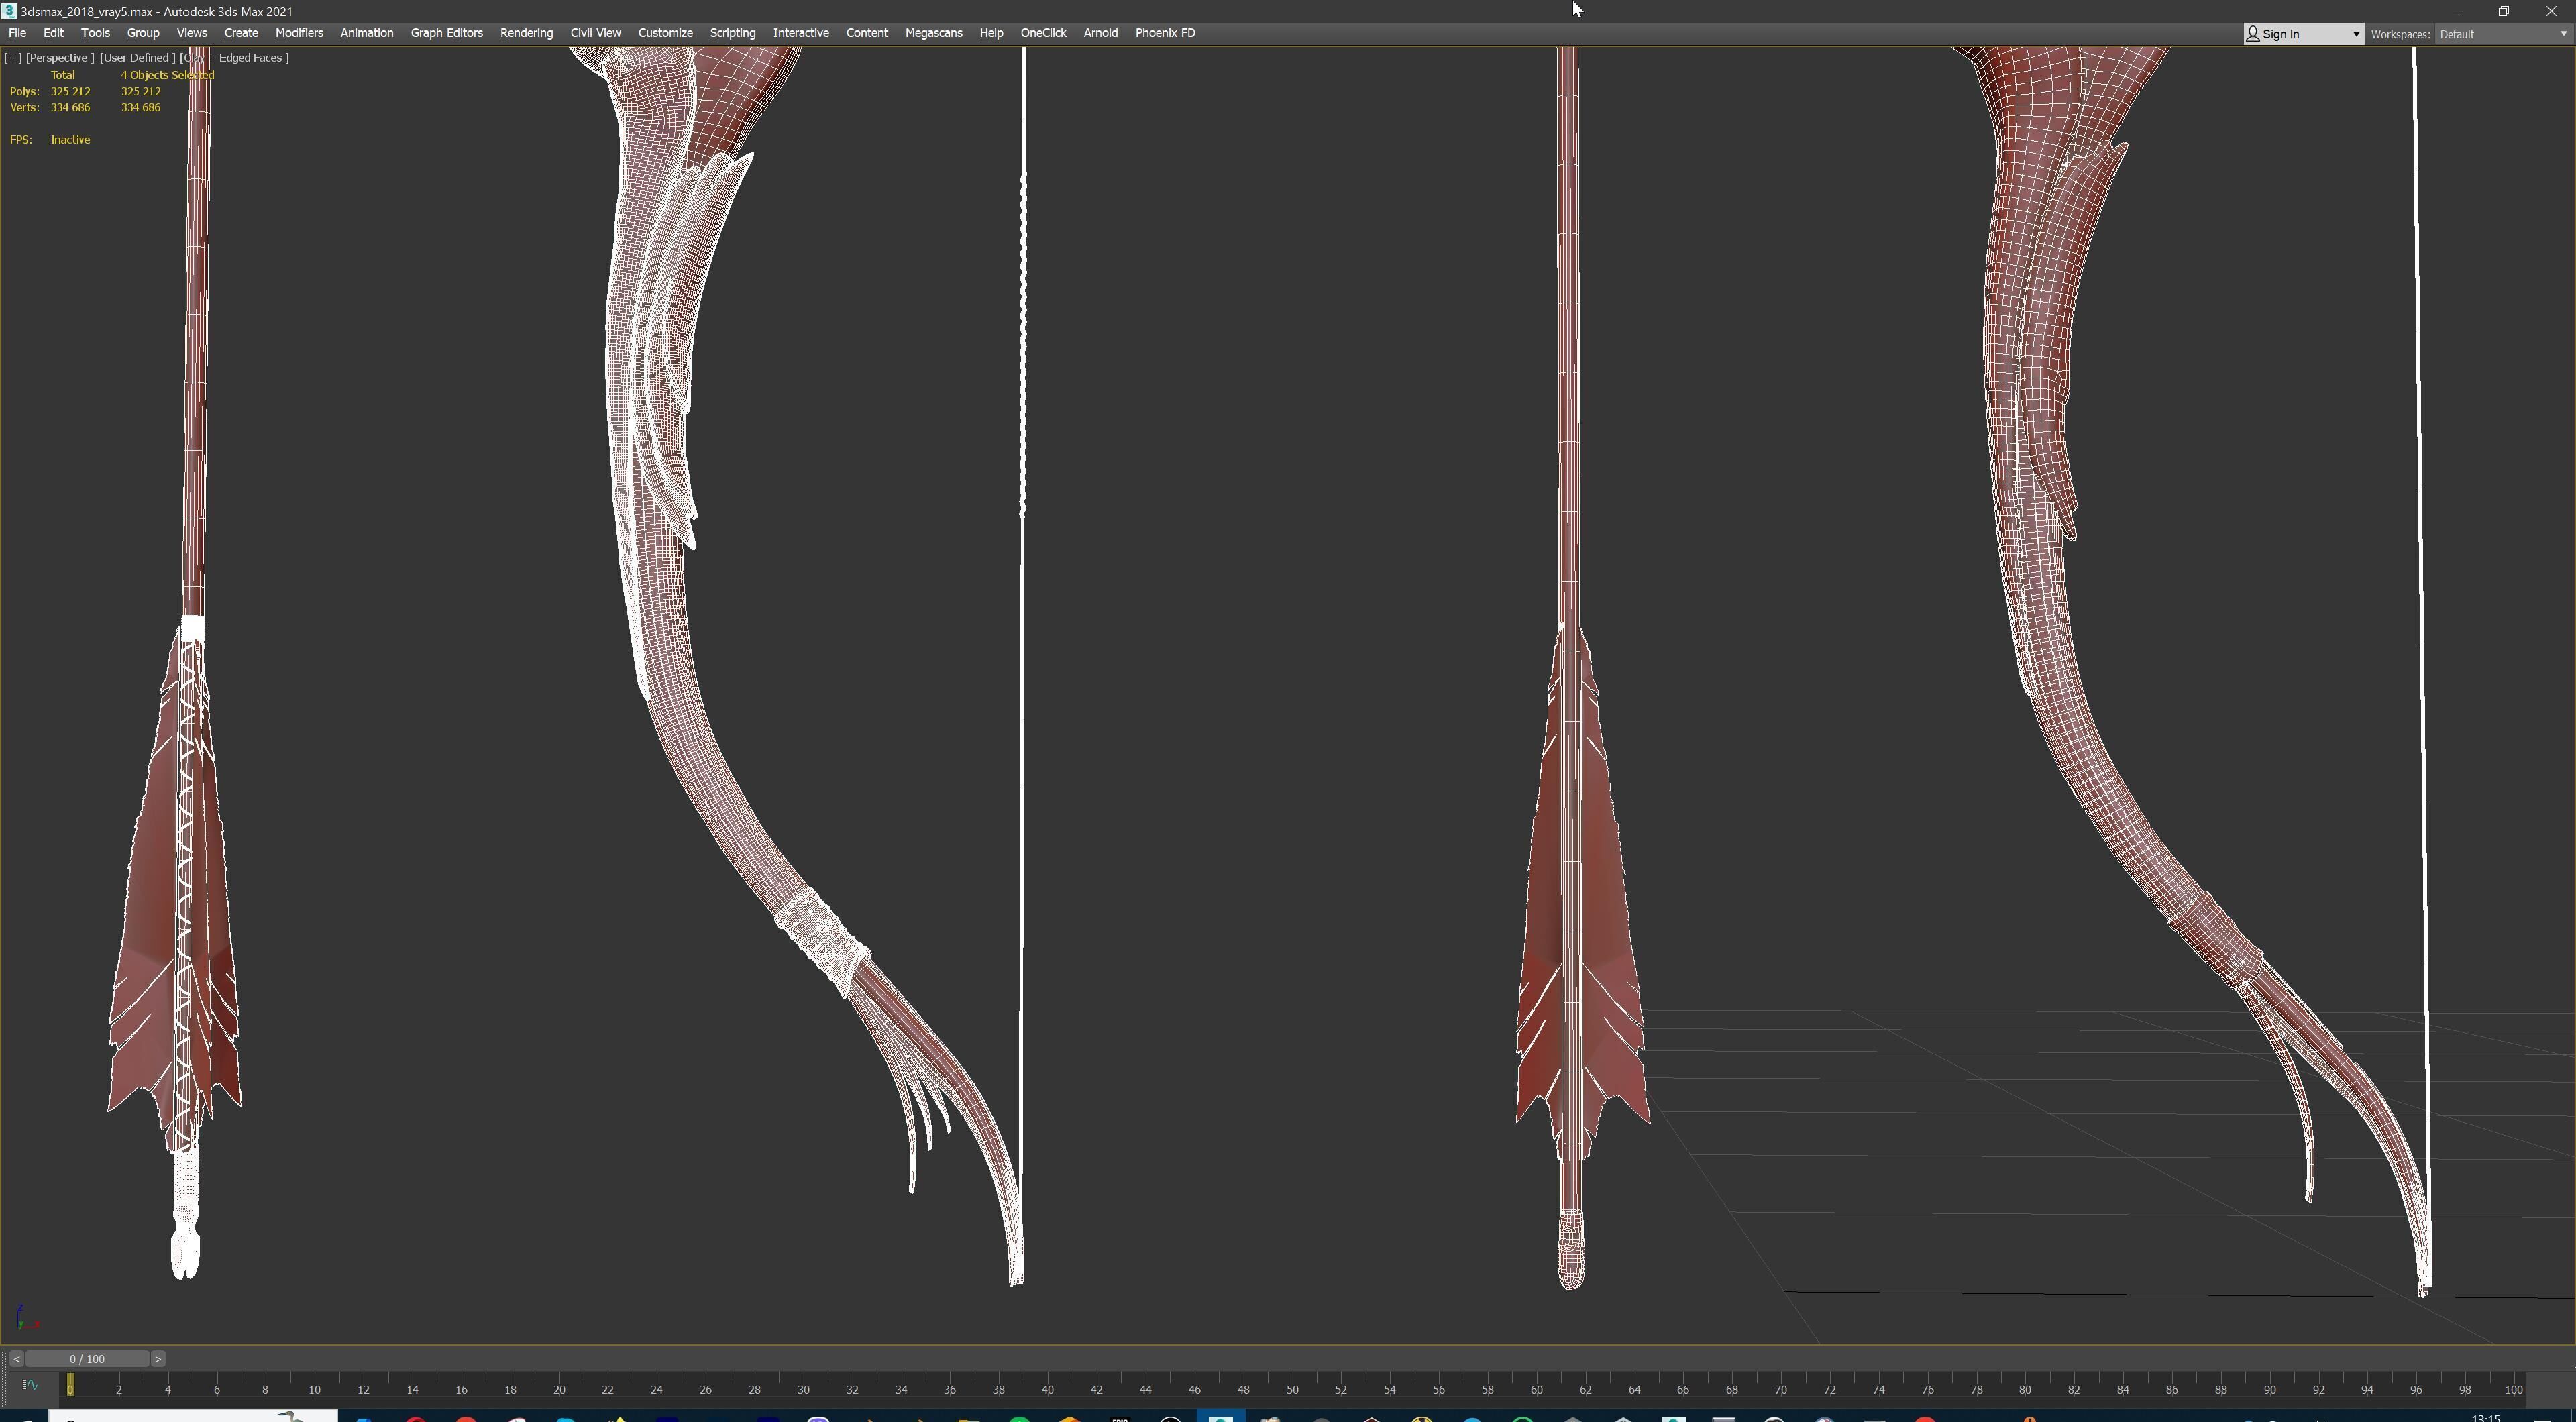Open the Megascans menu

click(933, 33)
